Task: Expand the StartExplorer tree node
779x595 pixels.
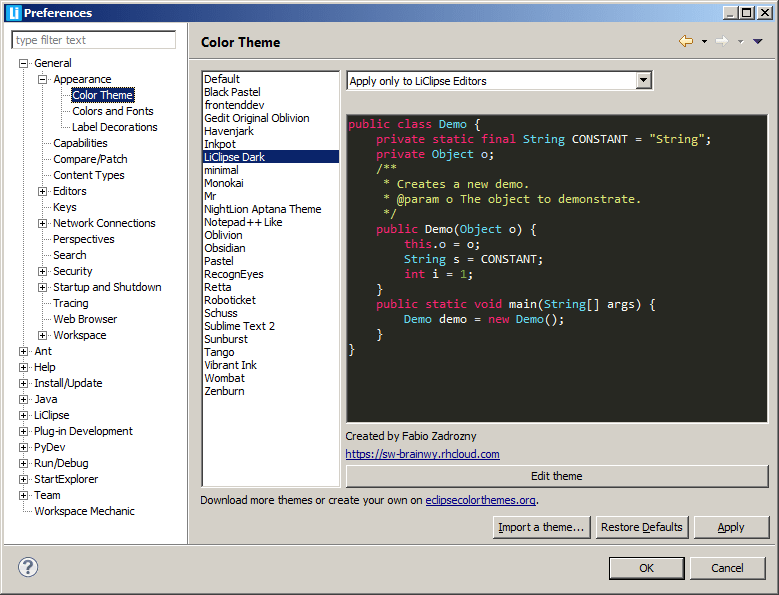Action: coord(23,479)
